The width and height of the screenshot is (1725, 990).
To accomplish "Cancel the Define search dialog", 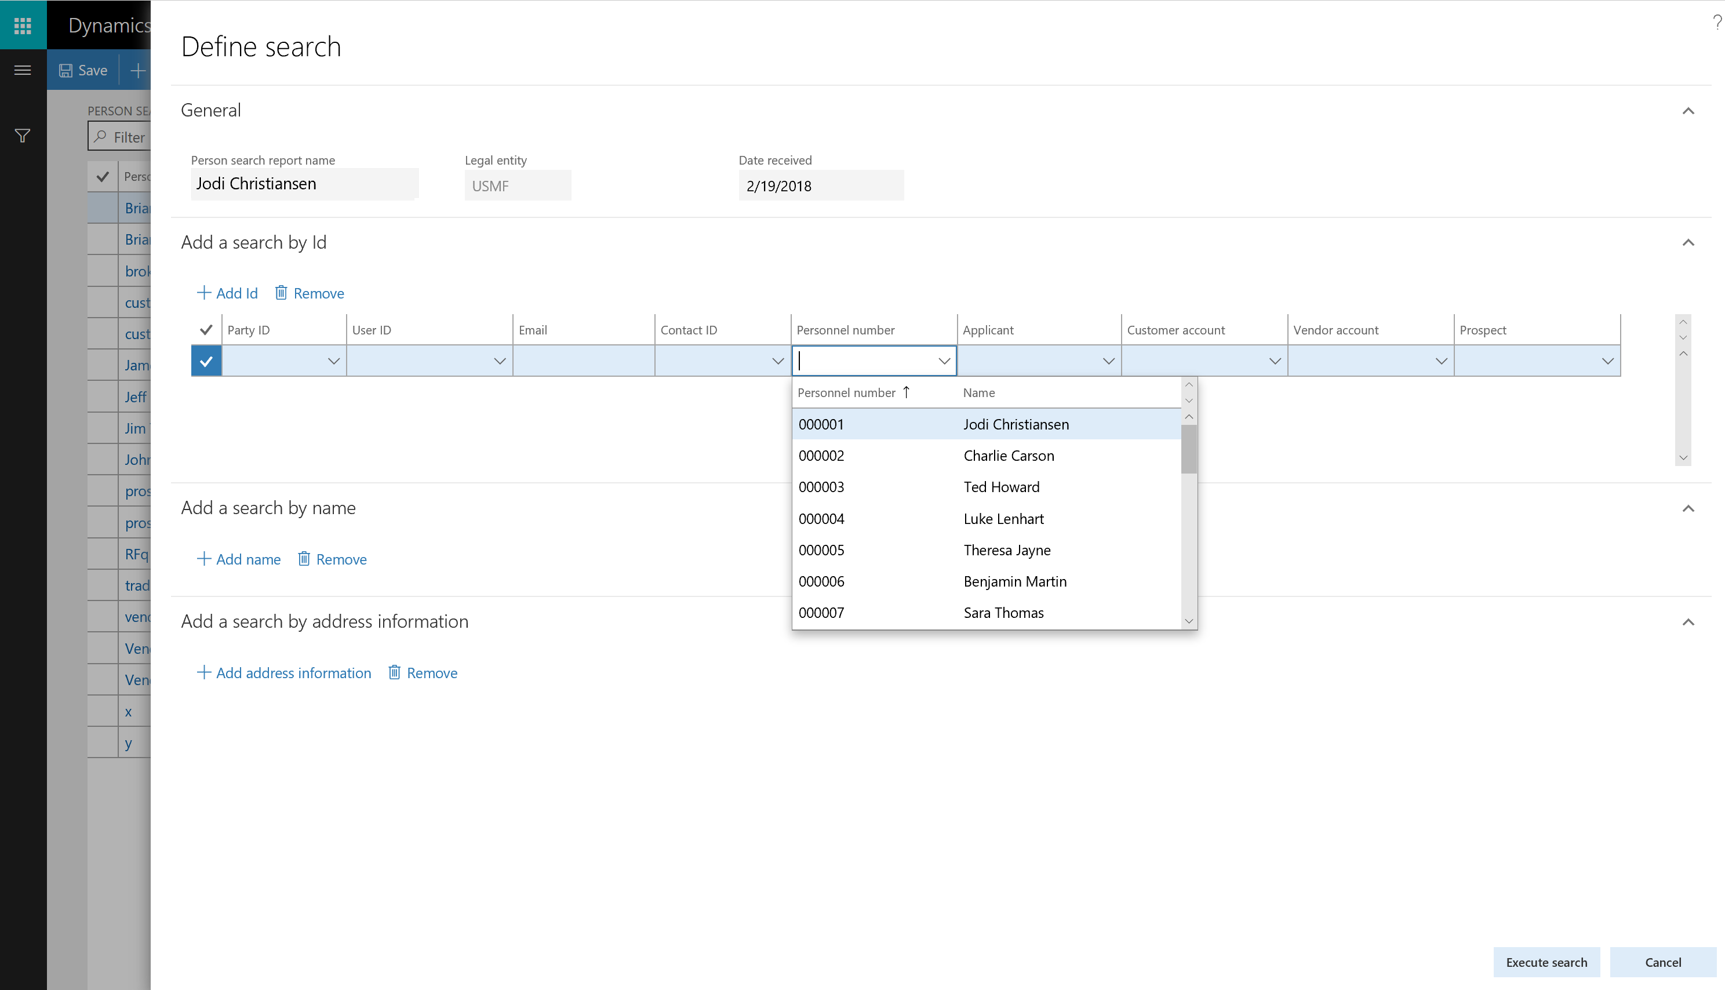I will 1663,962.
